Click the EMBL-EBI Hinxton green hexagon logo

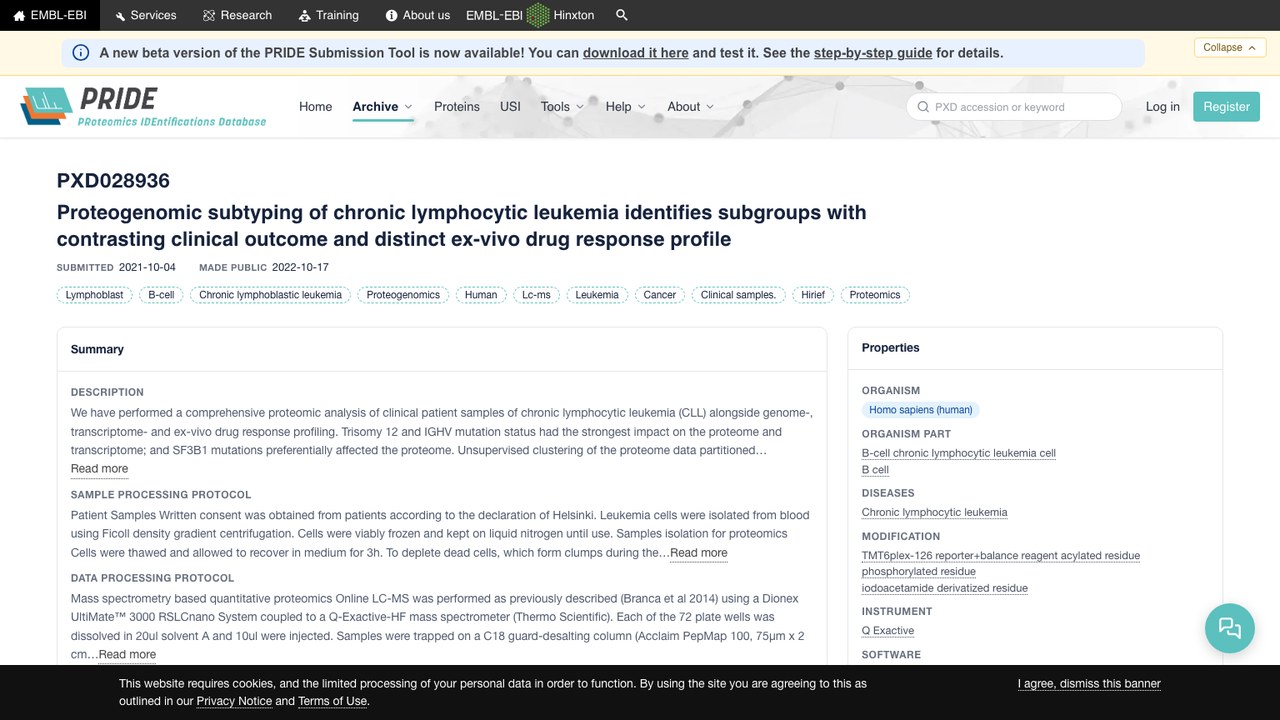(x=538, y=15)
